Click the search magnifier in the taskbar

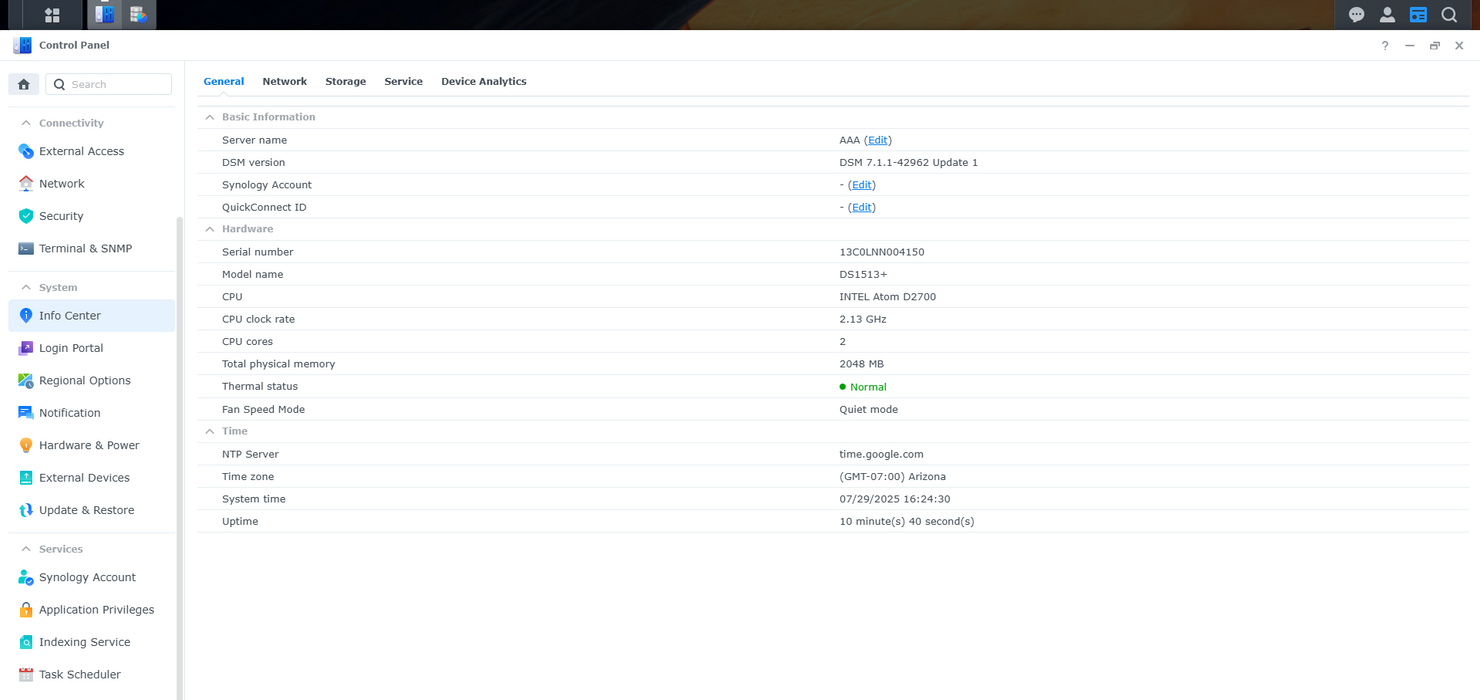tap(1449, 14)
